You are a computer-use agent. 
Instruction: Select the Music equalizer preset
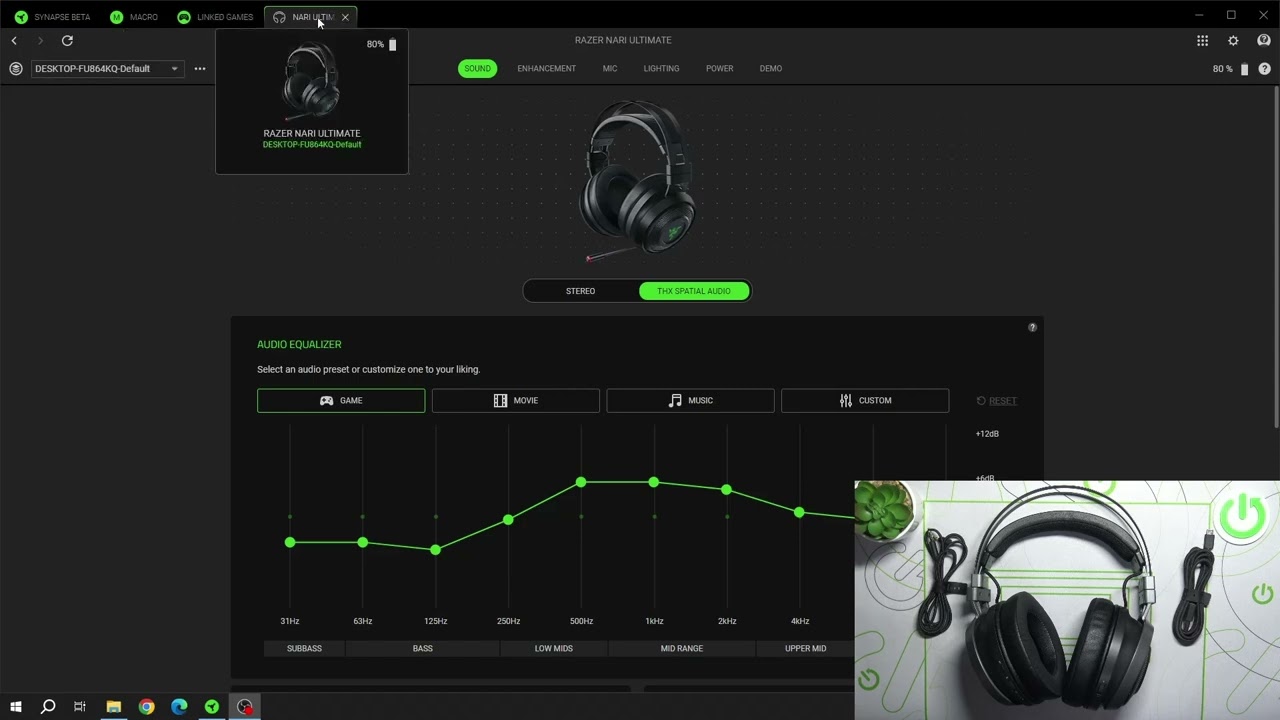pyautogui.click(x=690, y=400)
